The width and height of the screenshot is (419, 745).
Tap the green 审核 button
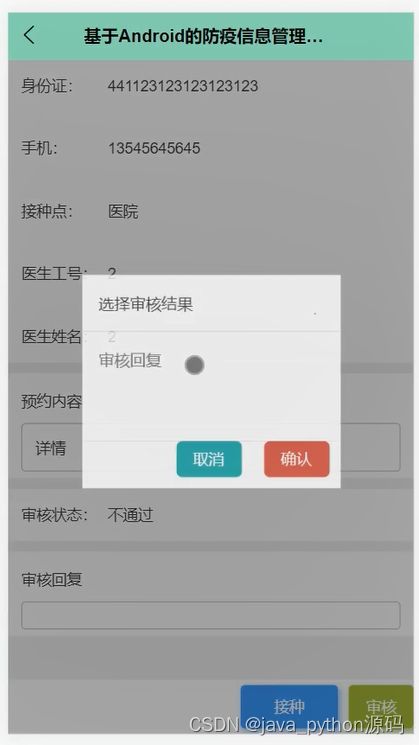381,707
